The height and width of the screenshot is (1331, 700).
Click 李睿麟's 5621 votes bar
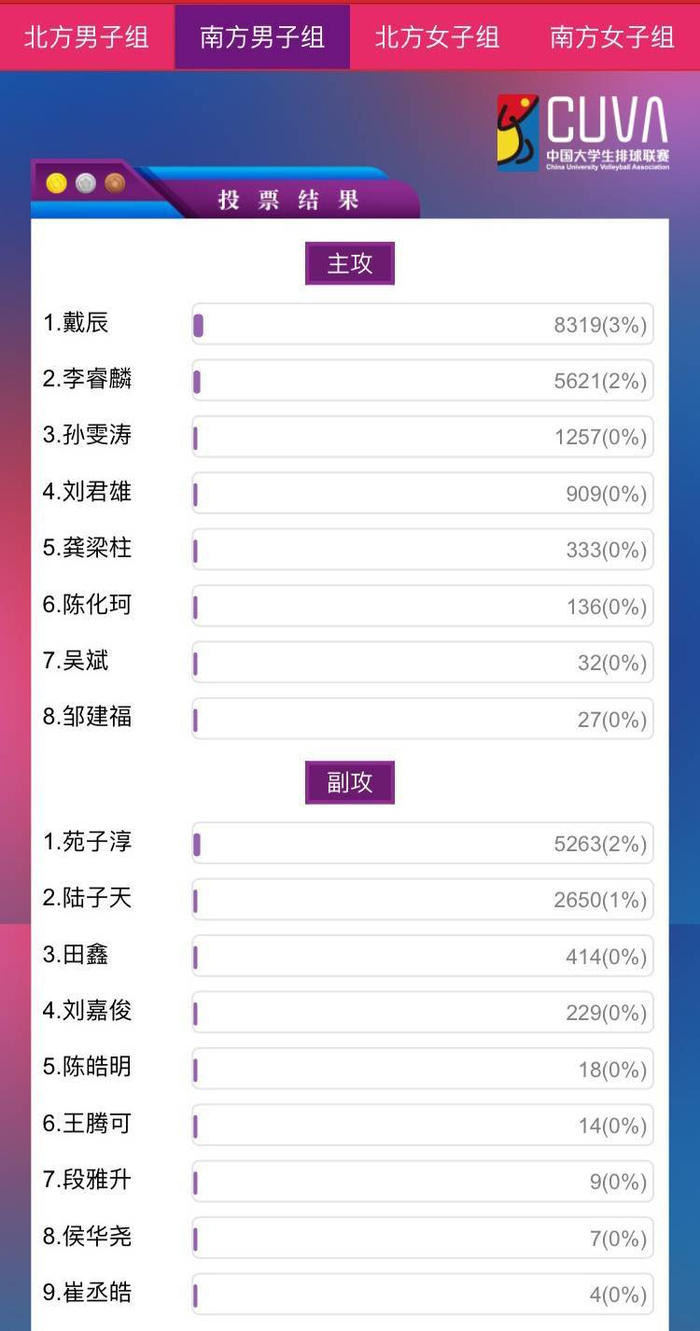click(x=422, y=381)
